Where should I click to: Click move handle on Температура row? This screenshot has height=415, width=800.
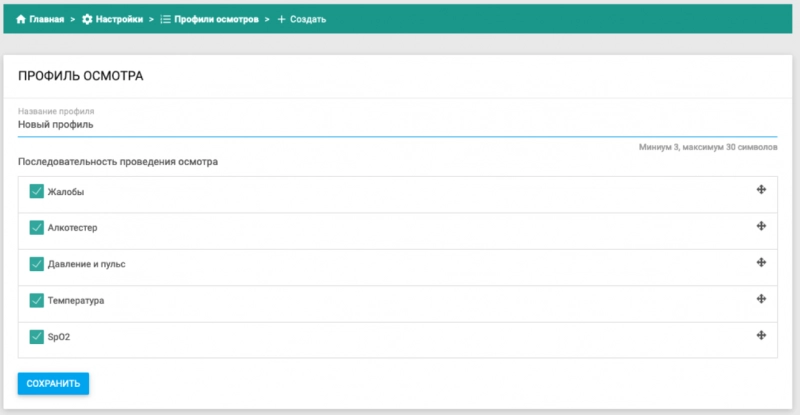pyautogui.click(x=761, y=299)
